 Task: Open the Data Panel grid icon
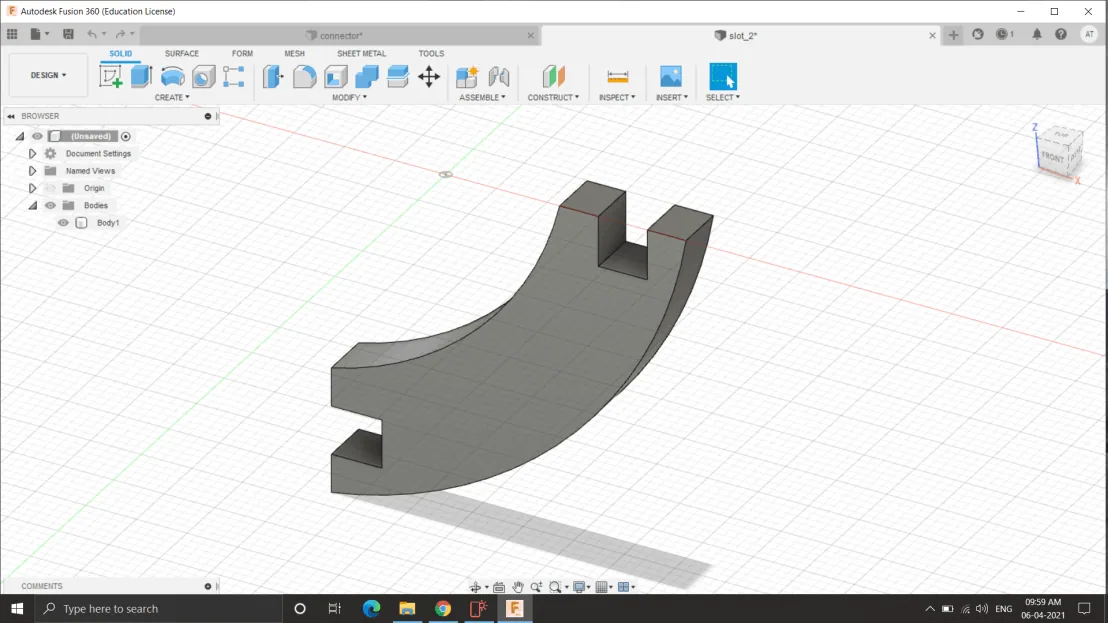click(12, 34)
